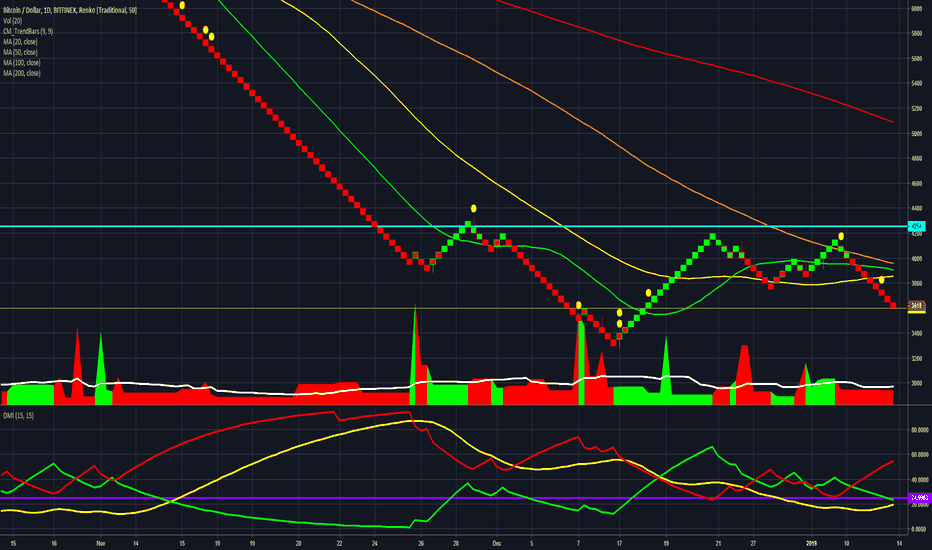The width and height of the screenshot is (932, 550).
Task: Click the 2019 label on time axis
Action: coord(812,543)
